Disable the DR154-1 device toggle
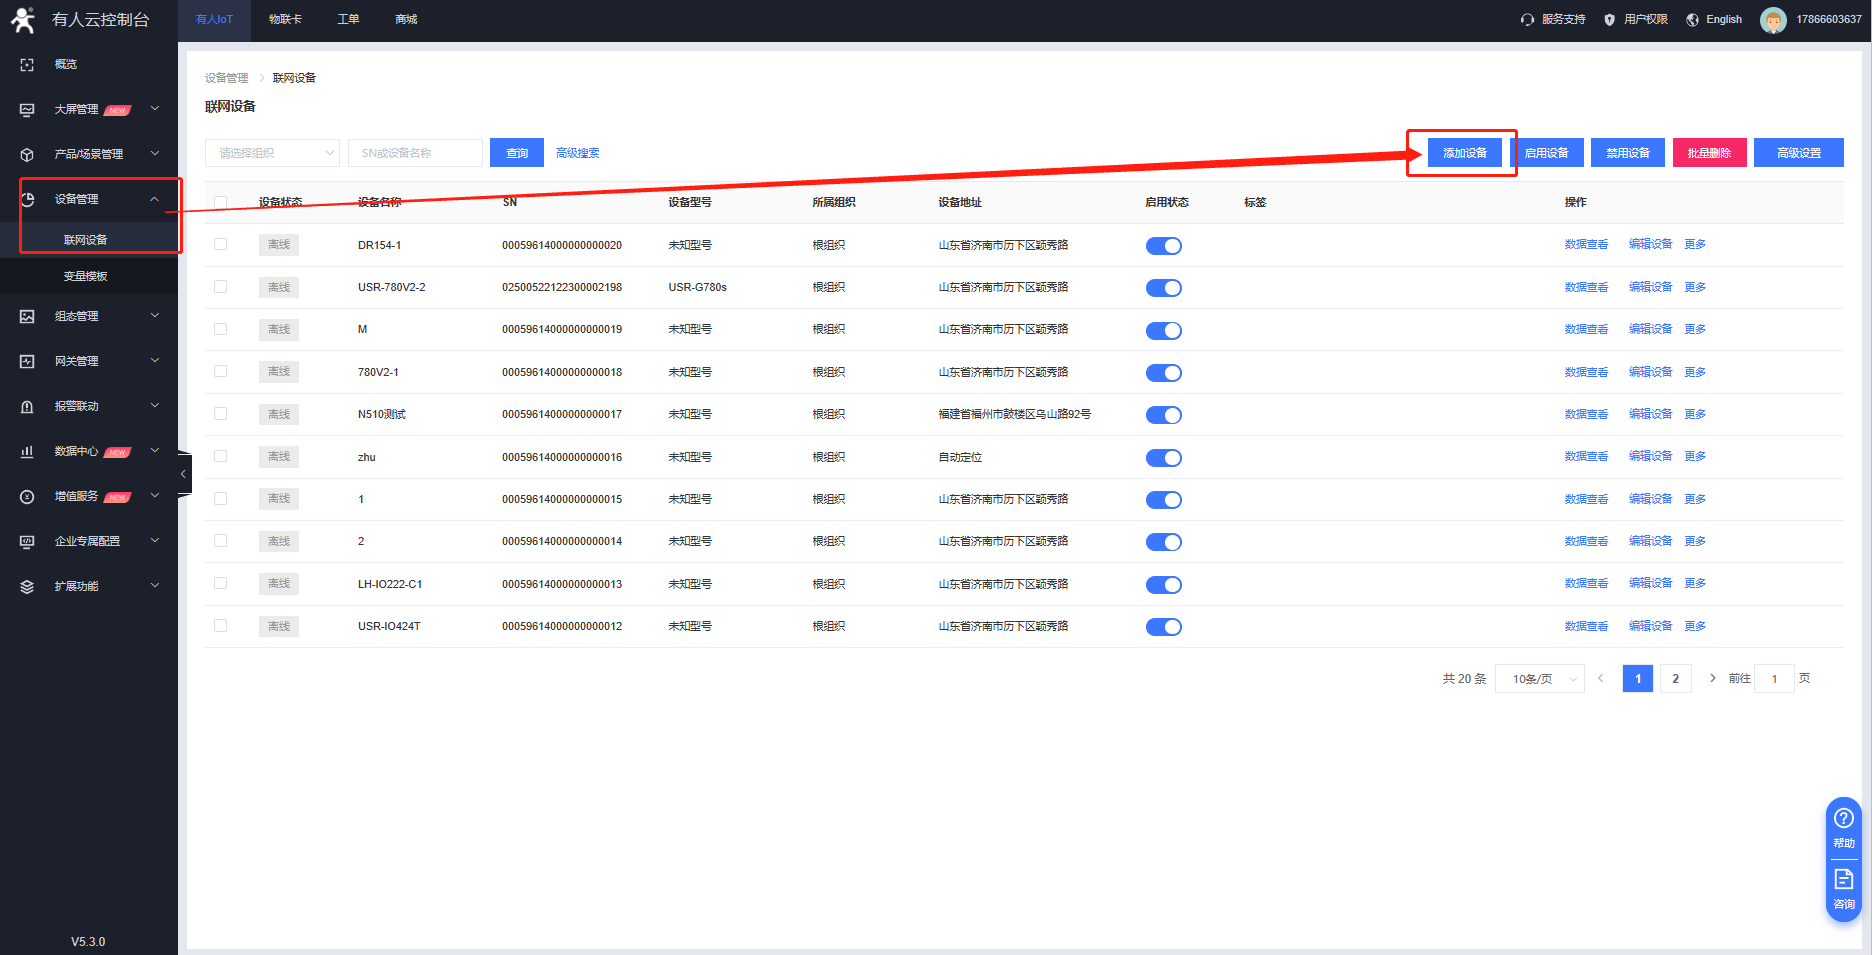1872x955 pixels. pos(1163,246)
